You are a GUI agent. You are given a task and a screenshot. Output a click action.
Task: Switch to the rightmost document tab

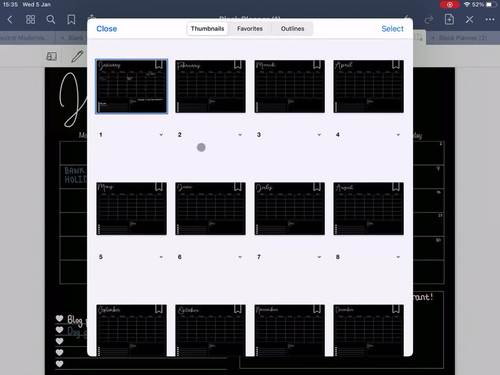click(463, 38)
